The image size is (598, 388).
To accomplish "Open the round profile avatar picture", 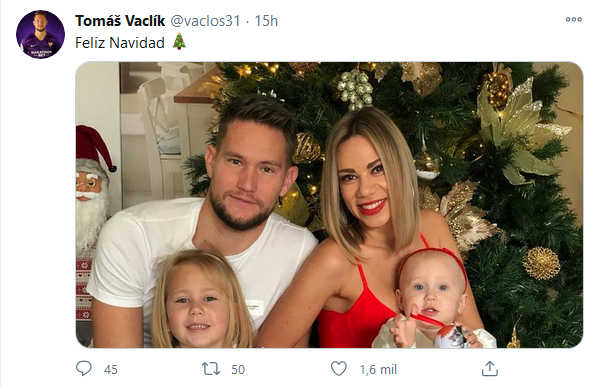I will [40, 34].
